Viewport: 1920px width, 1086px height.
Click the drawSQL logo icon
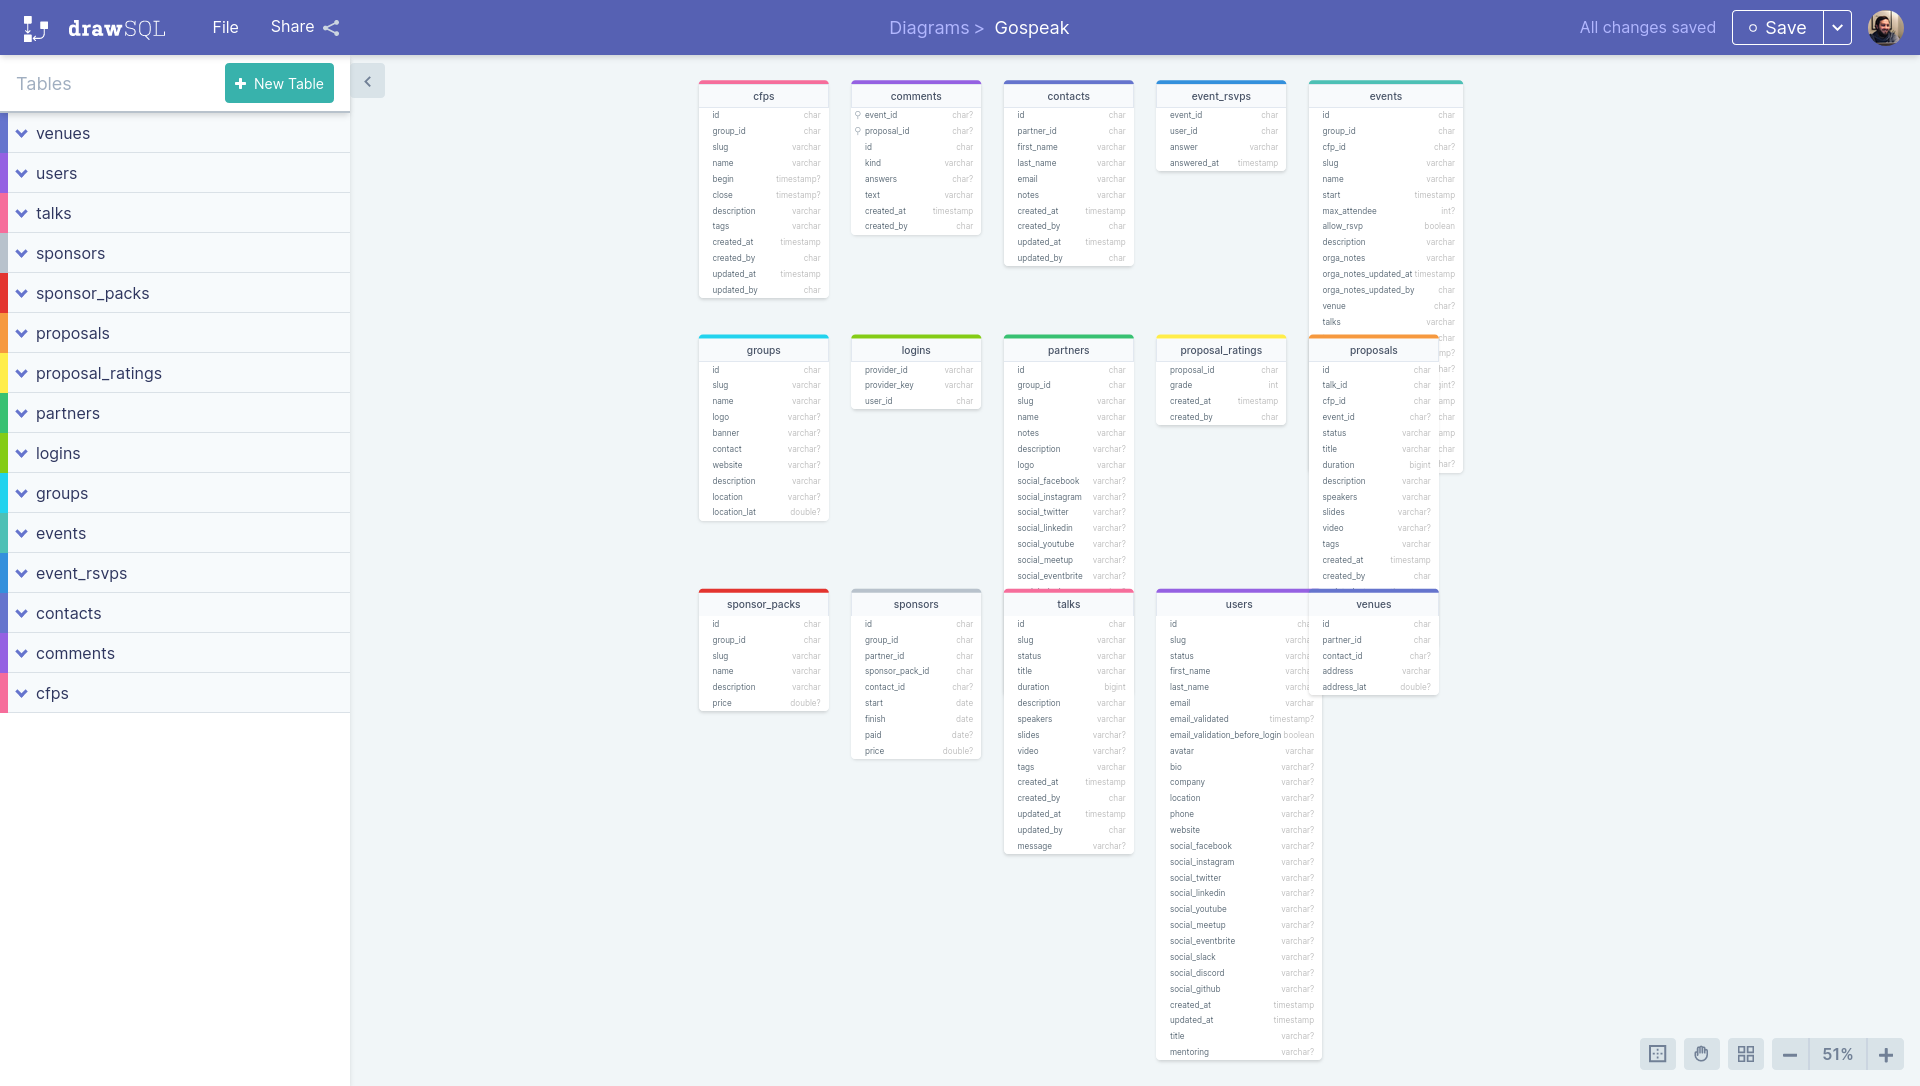[x=35, y=27]
